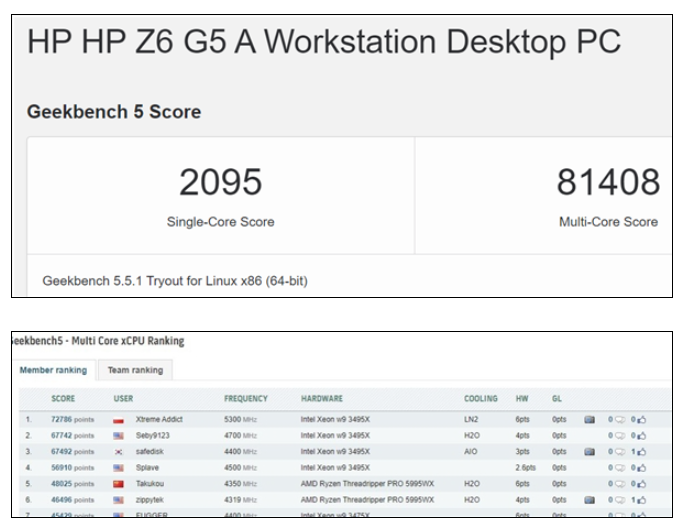Viewport: 686px width, 528px height.
Task: Click the GL column header
Action: tap(557, 399)
